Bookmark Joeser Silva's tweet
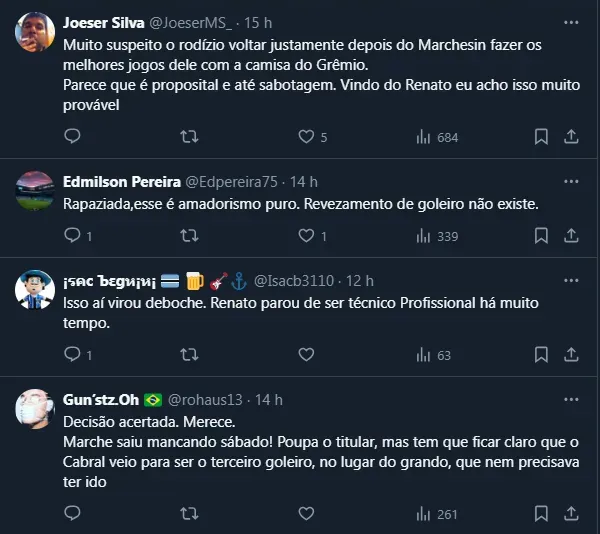Image resolution: width=600 pixels, height=534 pixels. pos(541,136)
